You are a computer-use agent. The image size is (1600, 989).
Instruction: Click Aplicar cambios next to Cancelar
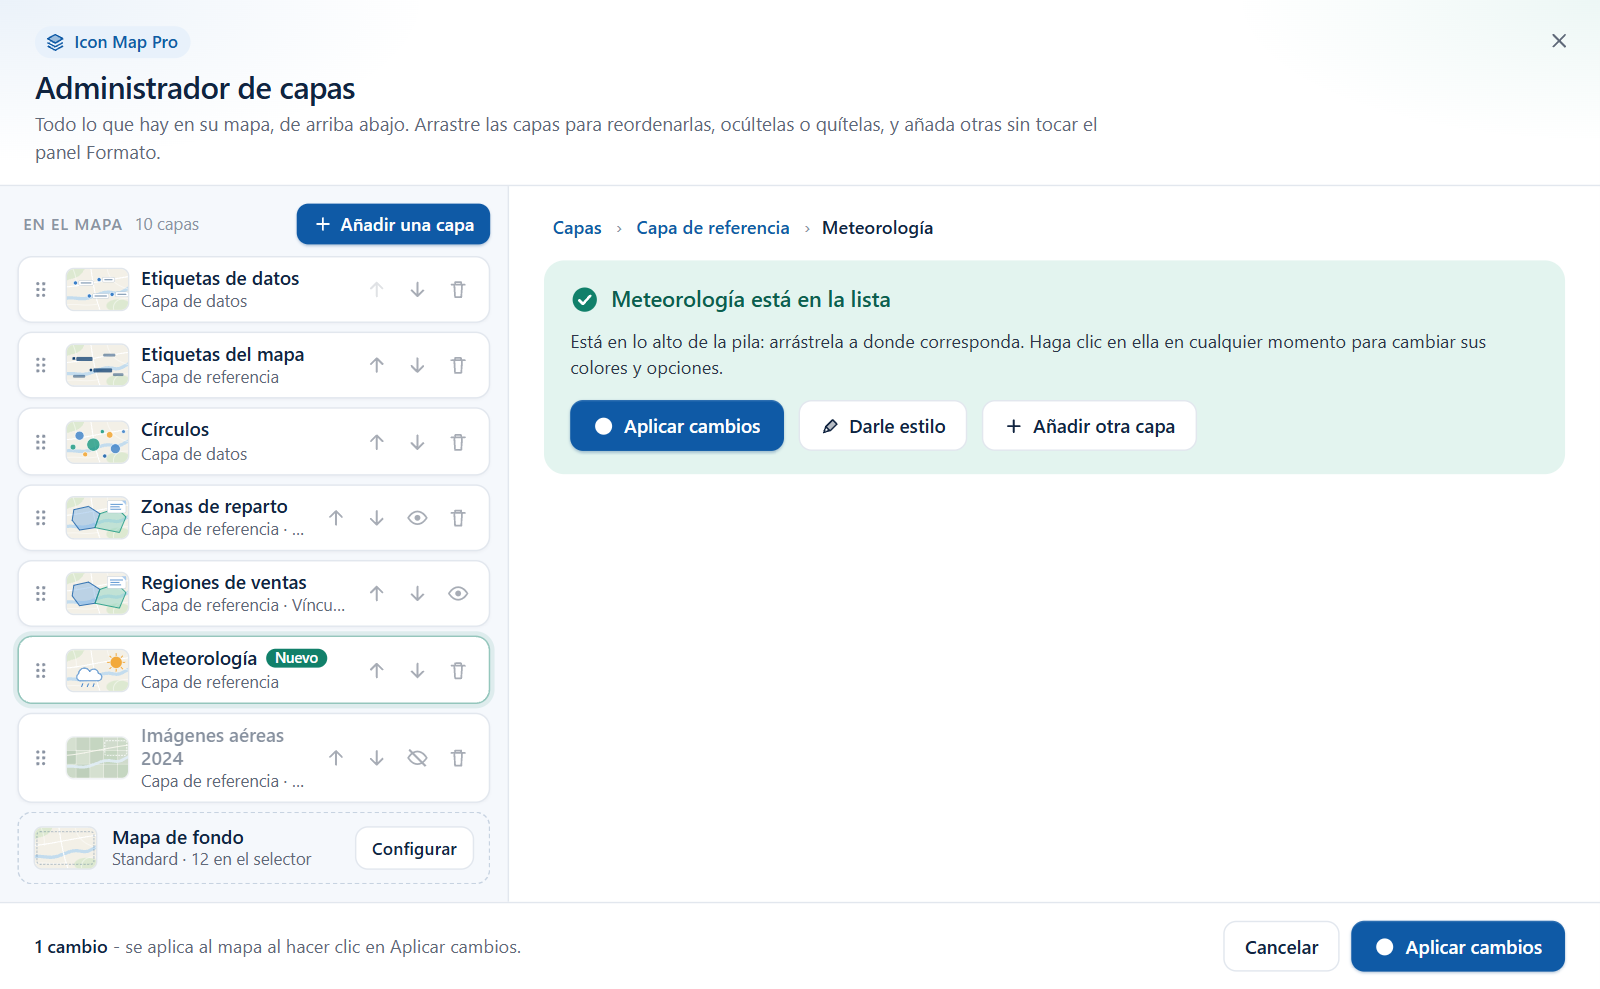(1458, 947)
